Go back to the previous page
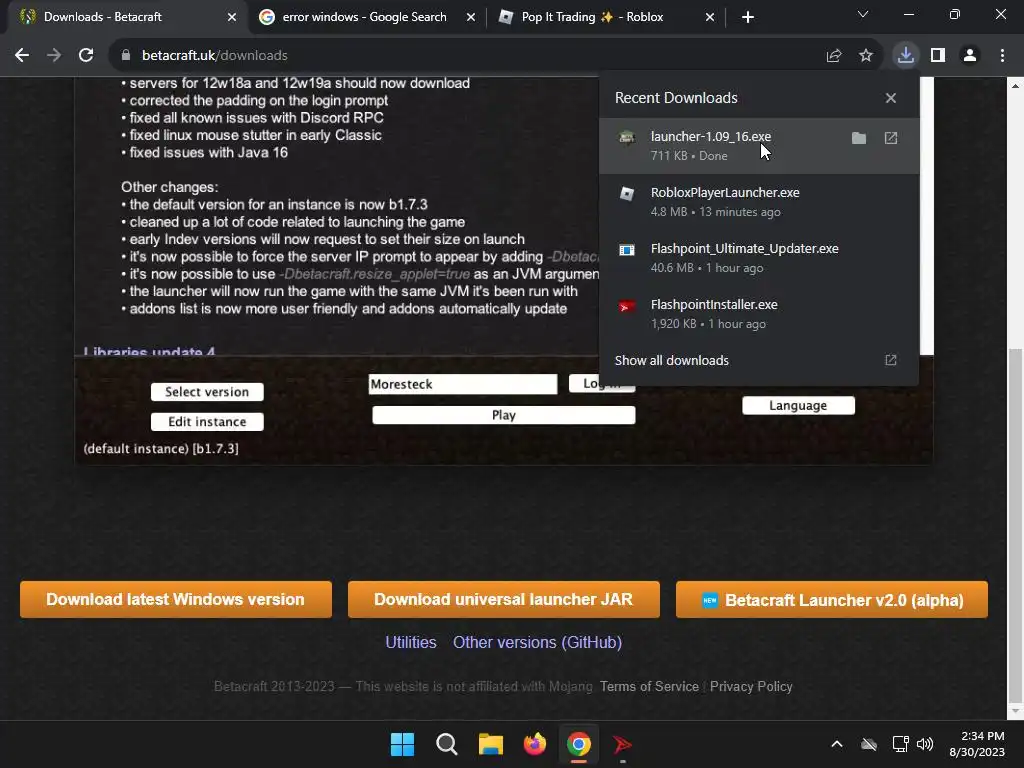This screenshot has width=1024, height=768. 22,56
